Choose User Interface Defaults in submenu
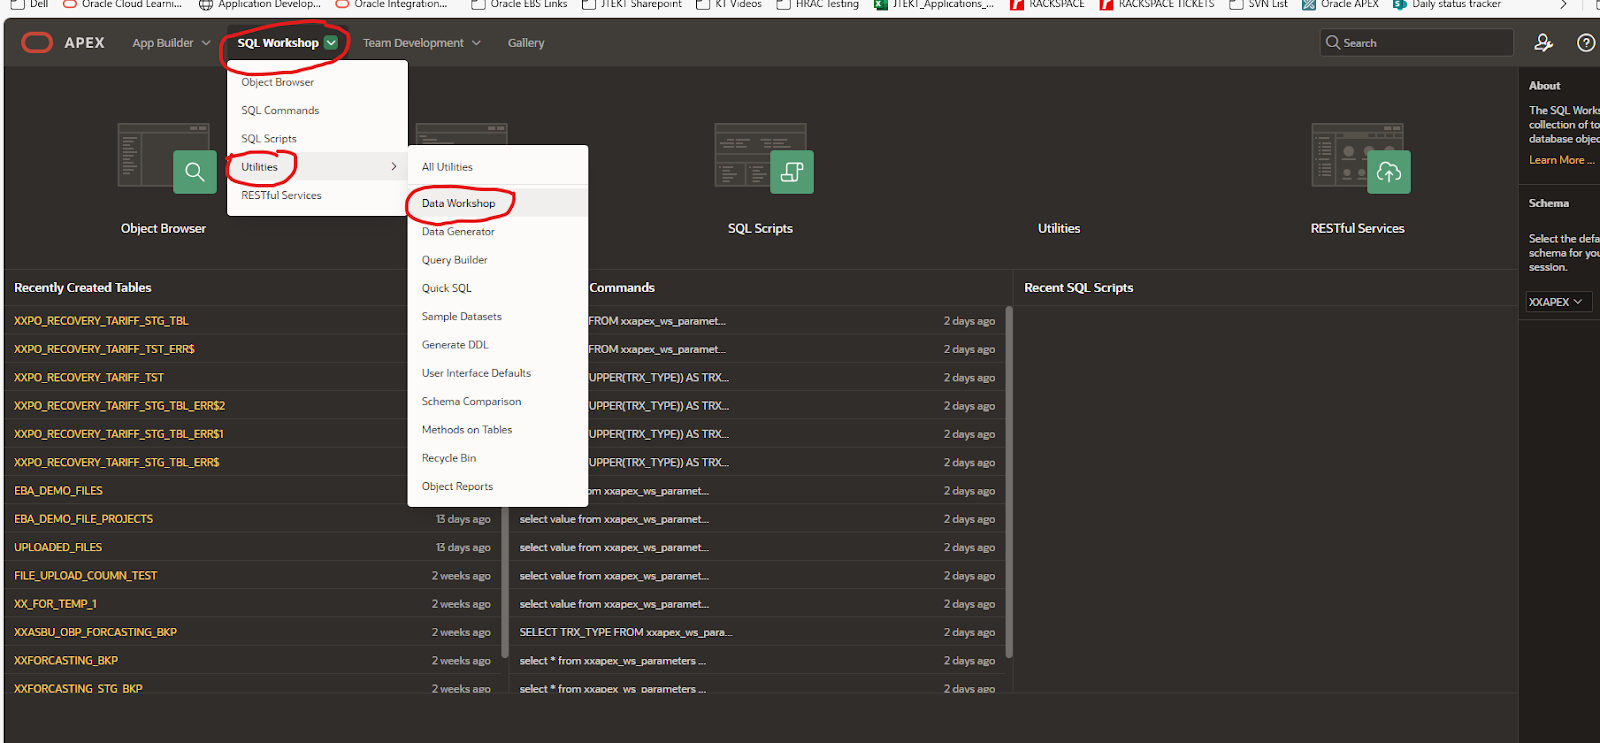 476,373
